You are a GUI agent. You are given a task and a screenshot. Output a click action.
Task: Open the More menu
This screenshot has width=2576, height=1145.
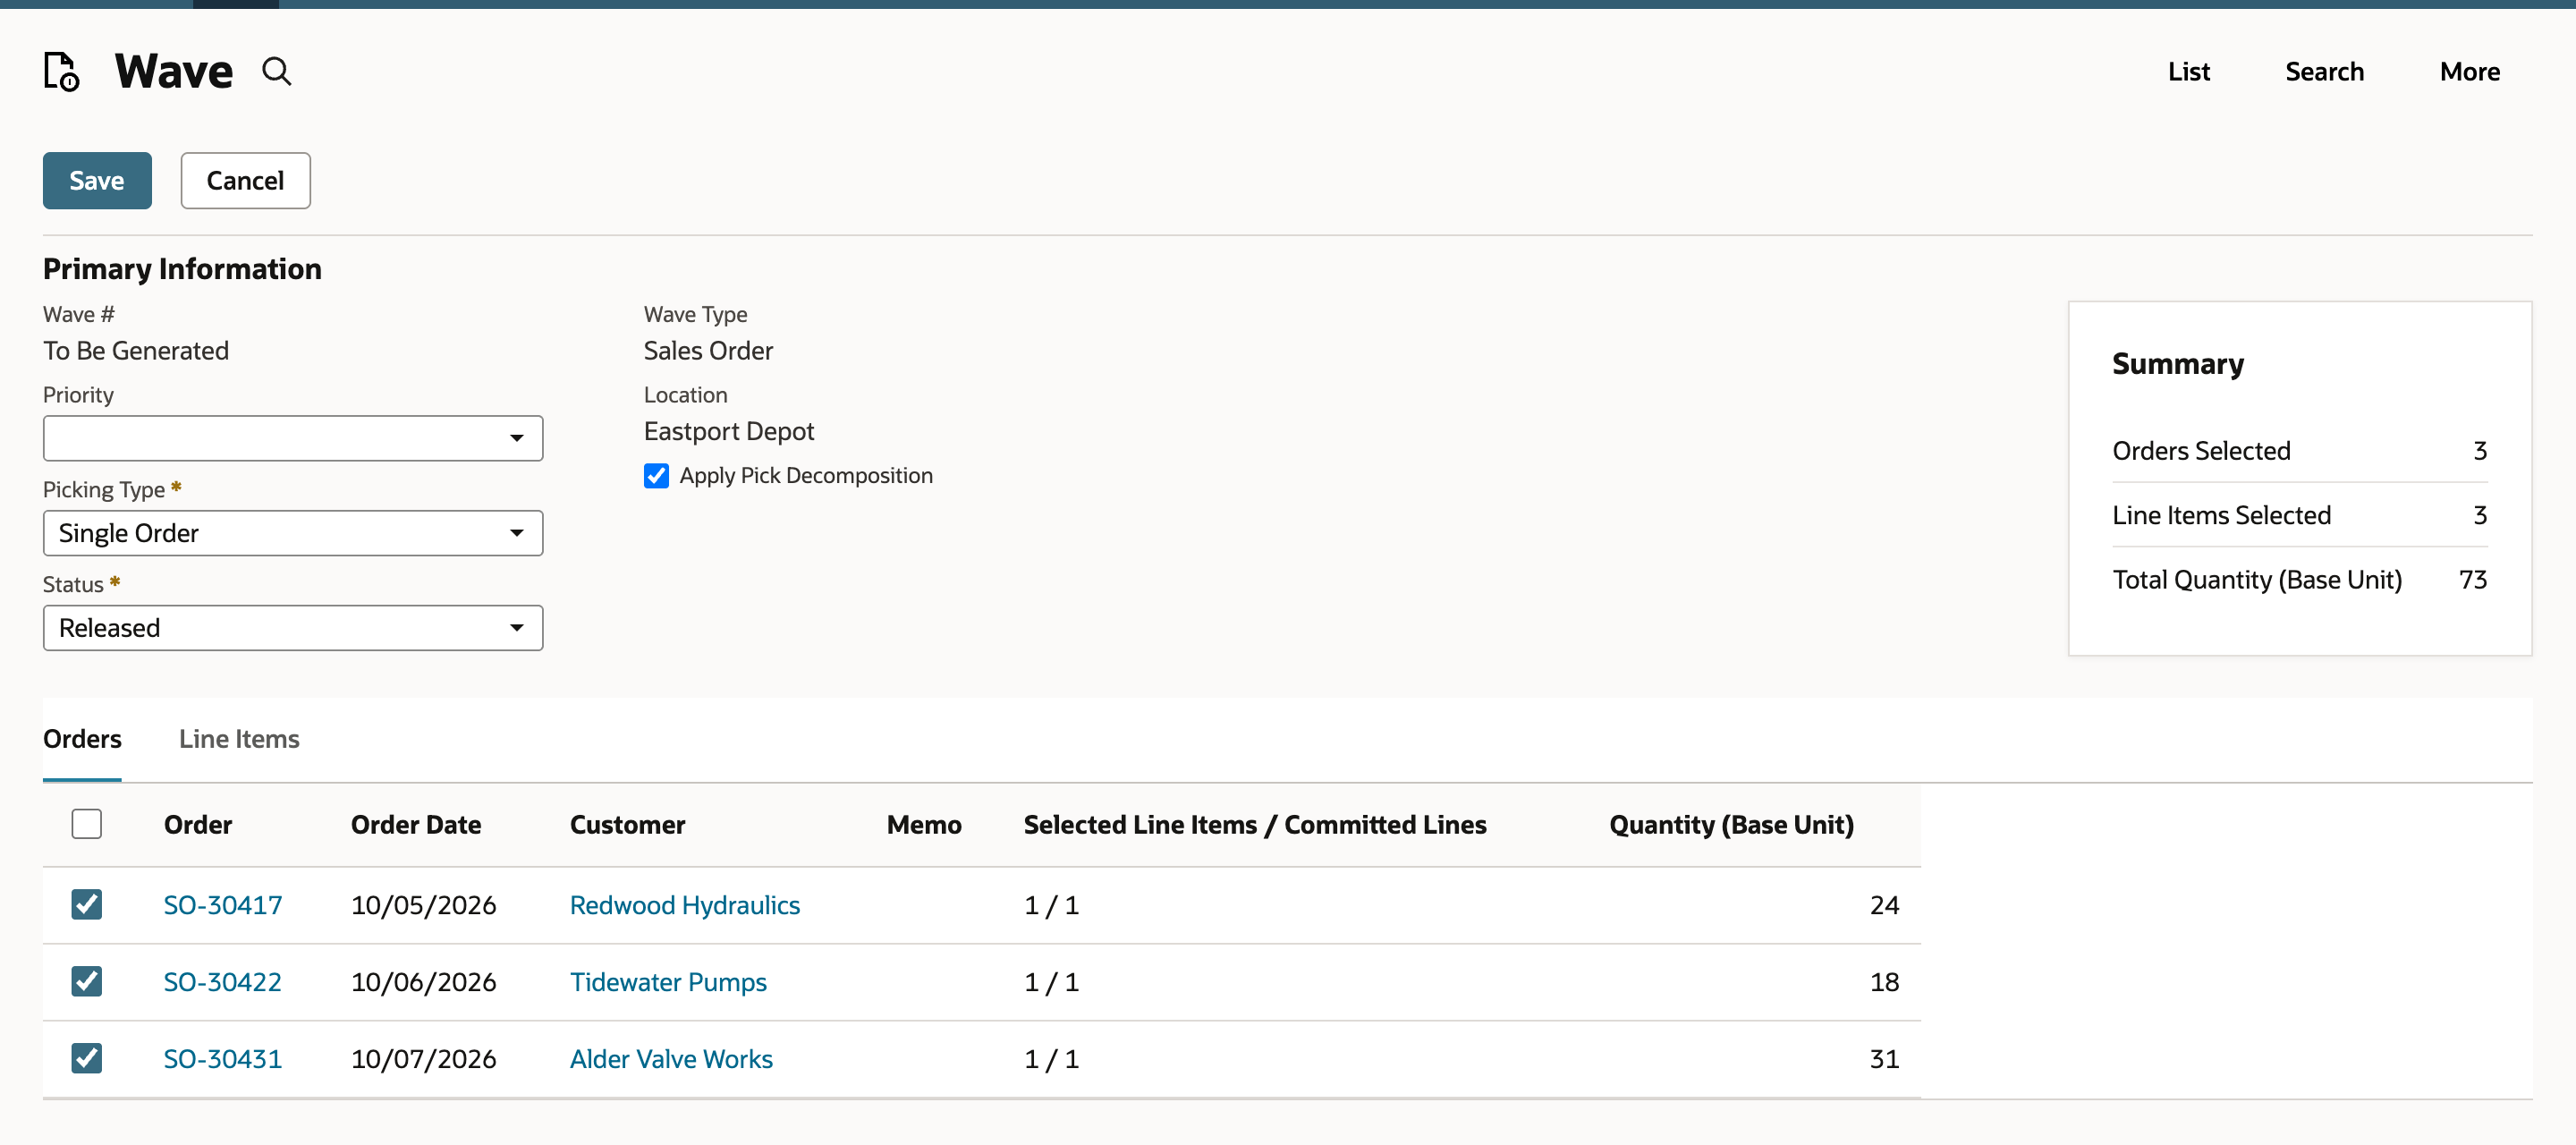(x=2470, y=72)
